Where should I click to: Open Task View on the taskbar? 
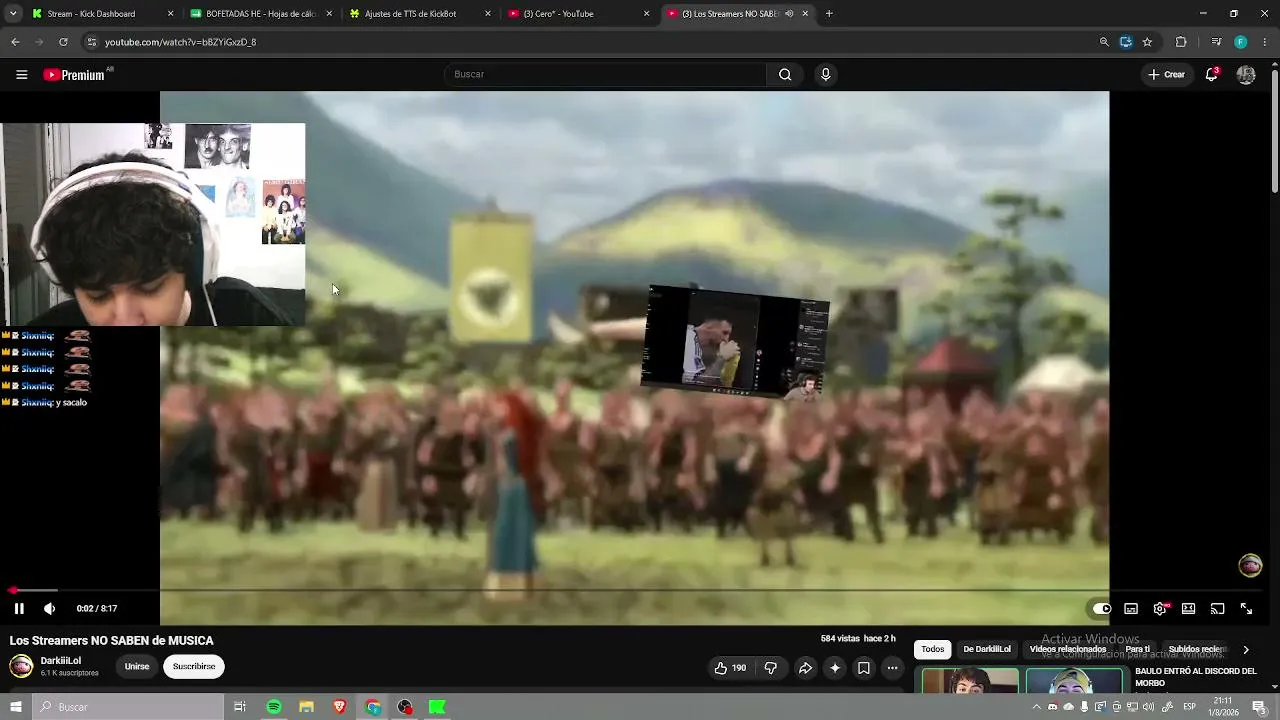(240, 707)
